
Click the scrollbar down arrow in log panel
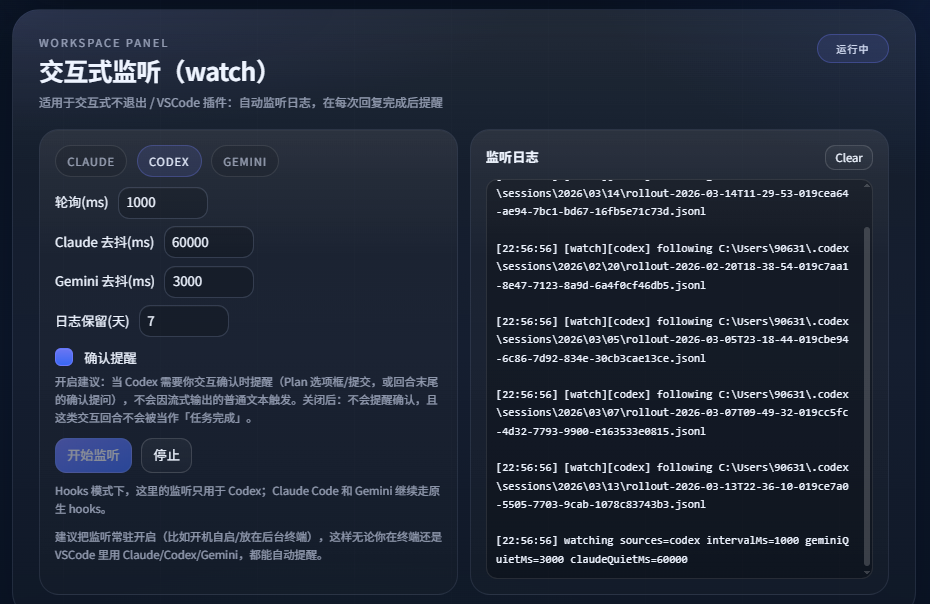867,573
